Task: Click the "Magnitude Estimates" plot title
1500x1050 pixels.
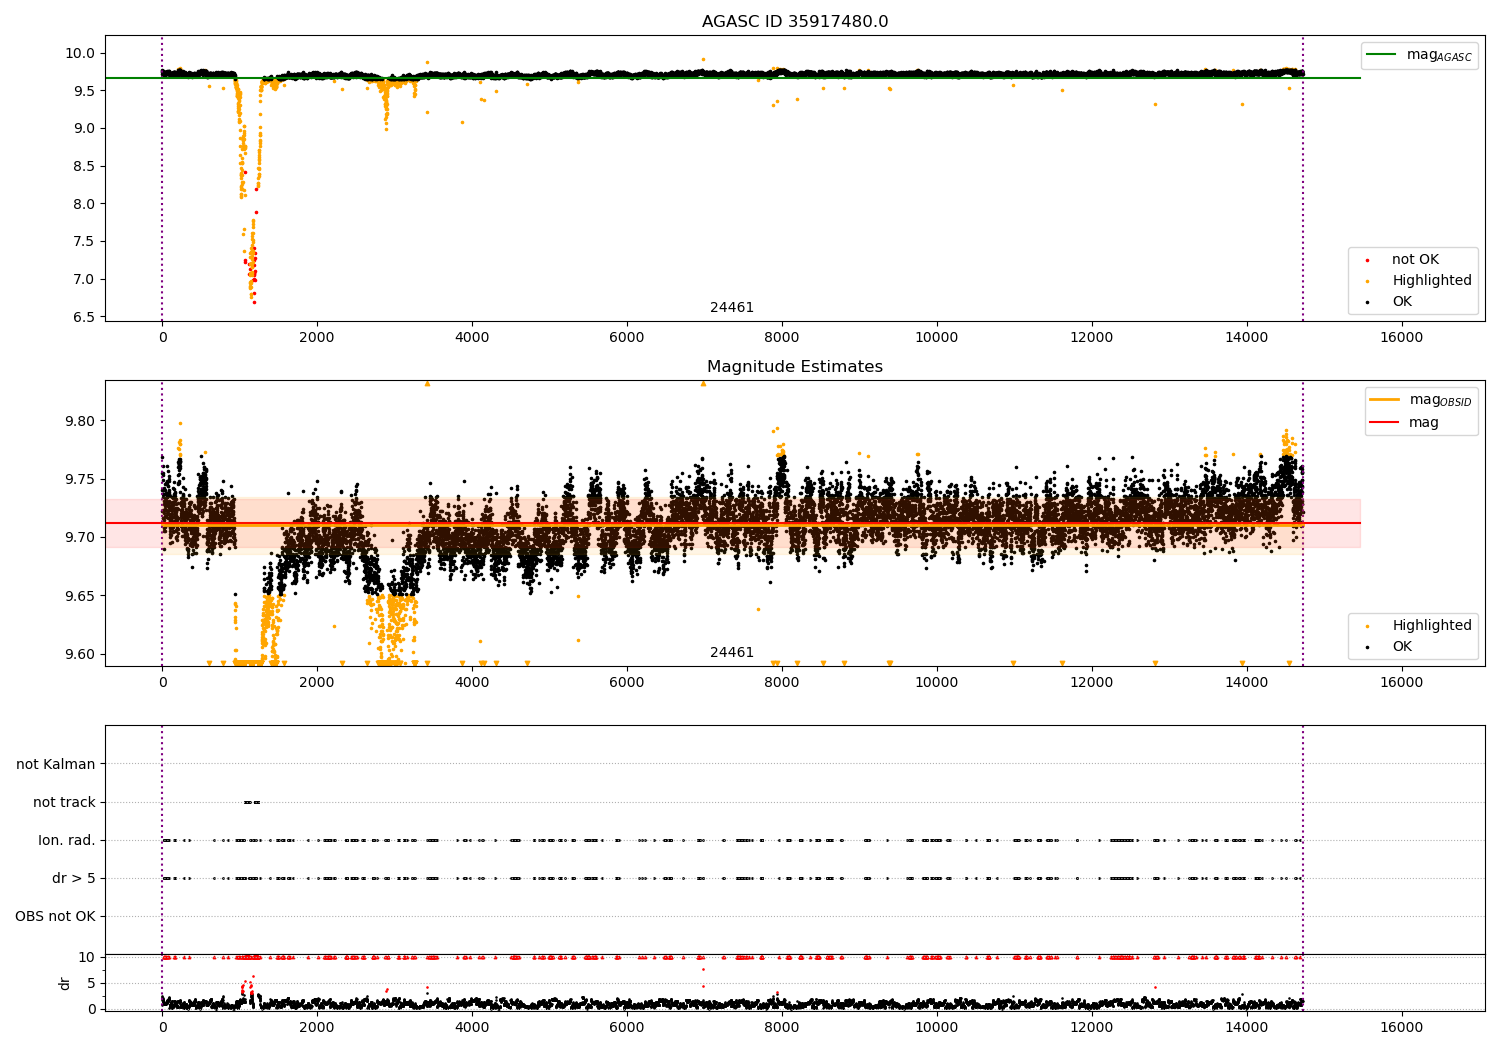Action: [795, 367]
